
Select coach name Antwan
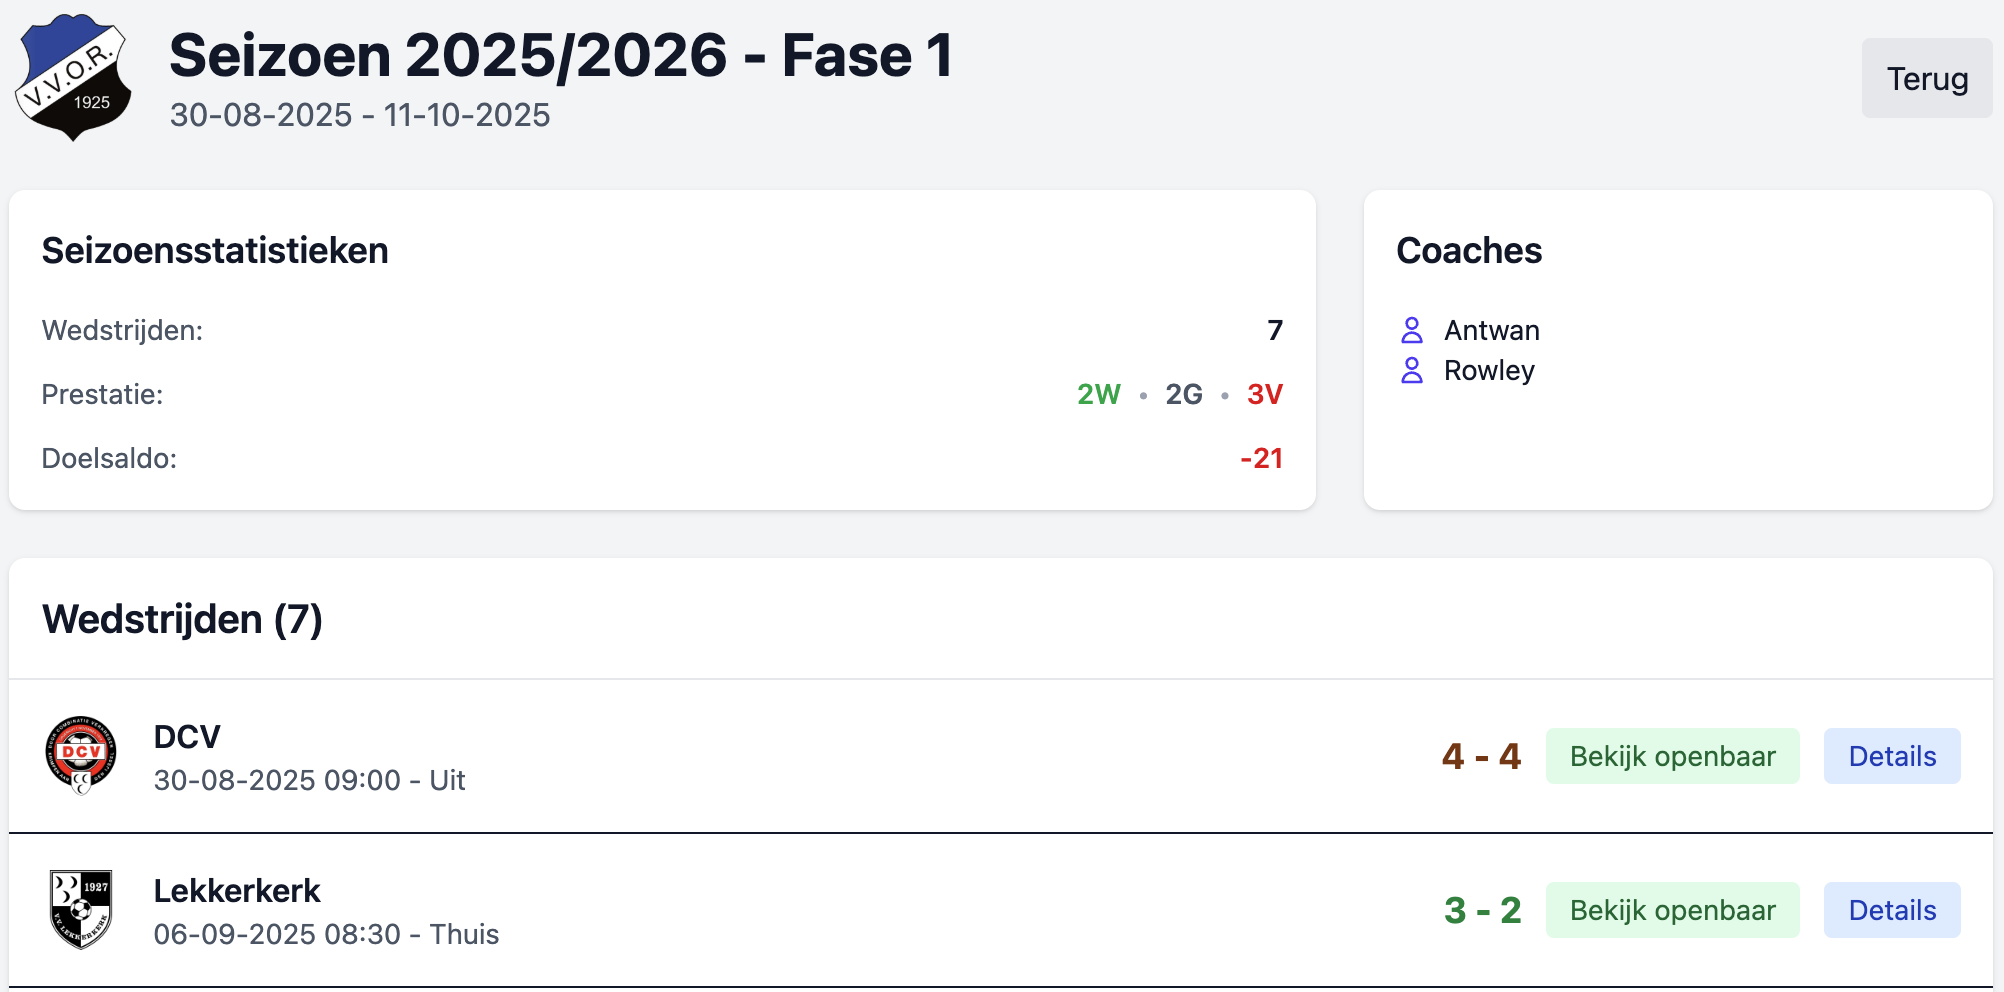1491,330
